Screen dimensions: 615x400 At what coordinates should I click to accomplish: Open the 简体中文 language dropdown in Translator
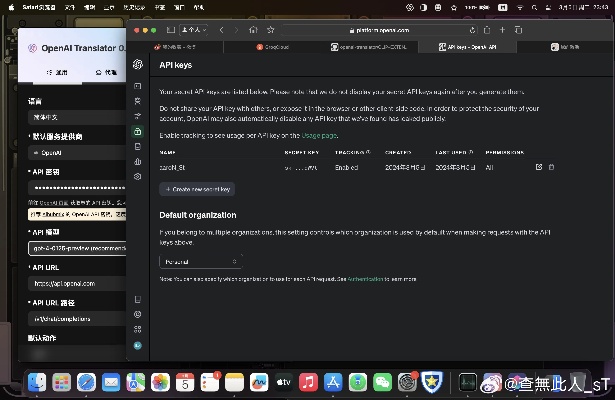(77, 117)
